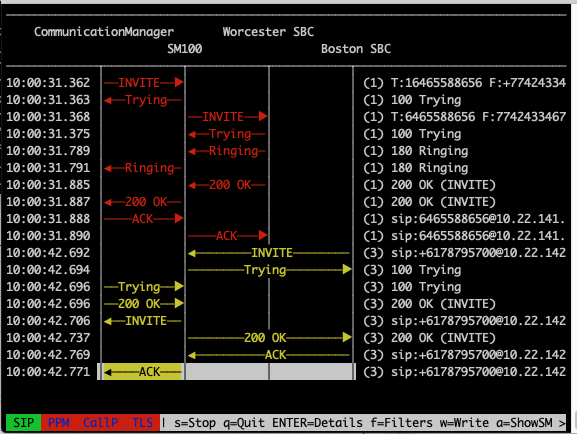This screenshot has height=434, width=577.
Task: Select the yellow Trying arrow at 10:00:42.694
Action: [269, 270]
